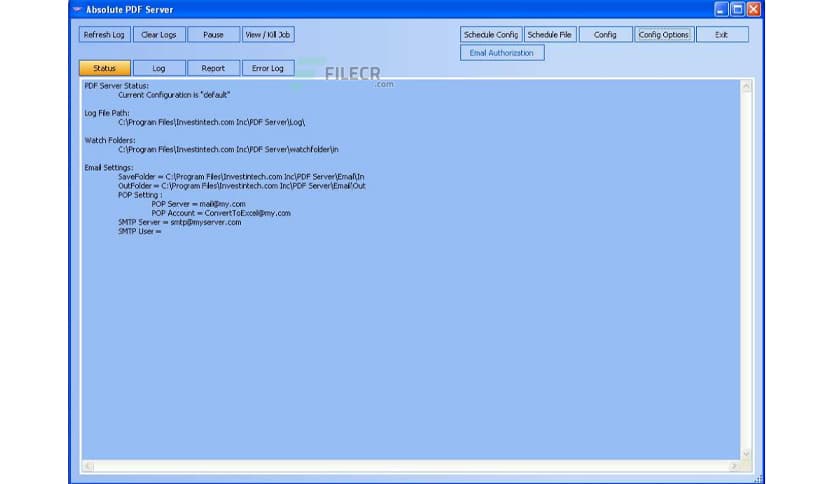836x484 pixels.
Task: Click the vertical scrollbar down arrow
Action: click(x=746, y=454)
